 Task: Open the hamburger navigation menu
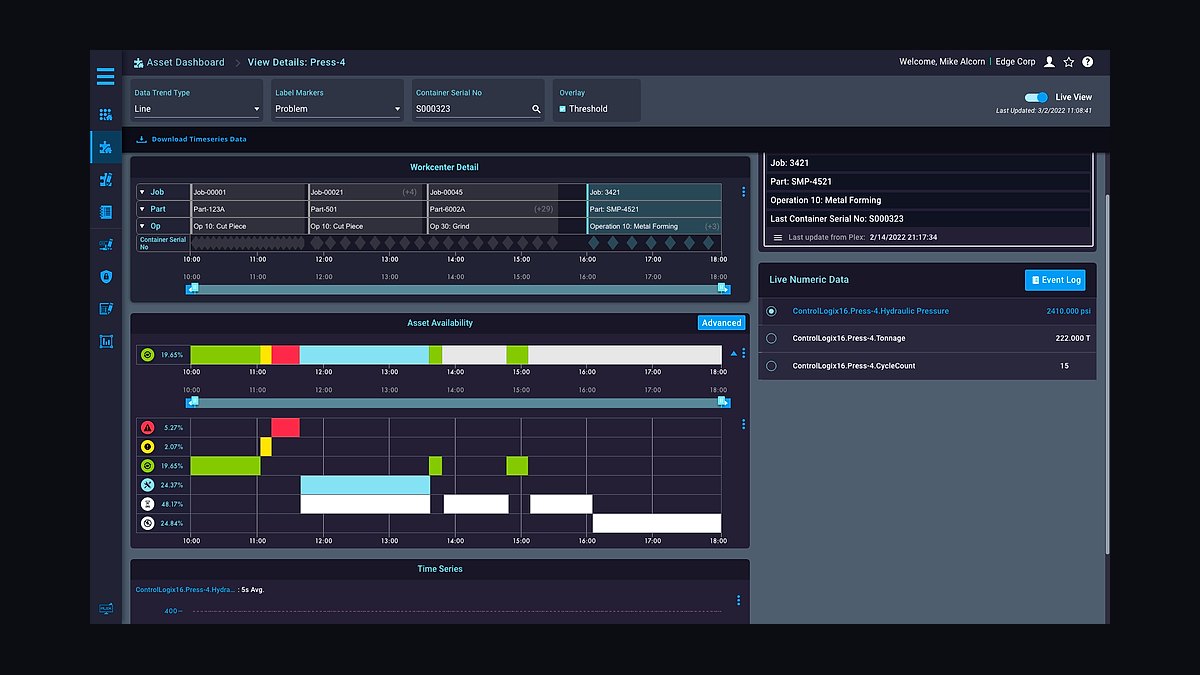coord(105,76)
